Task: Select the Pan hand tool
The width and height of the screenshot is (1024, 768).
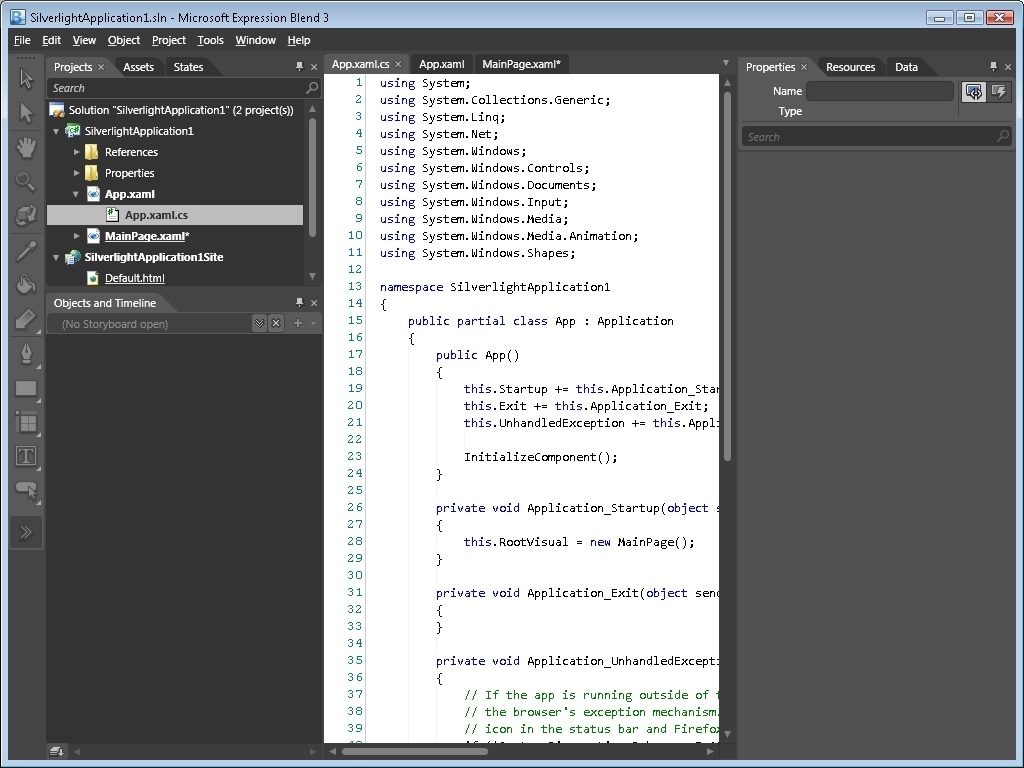Action: [26, 148]
